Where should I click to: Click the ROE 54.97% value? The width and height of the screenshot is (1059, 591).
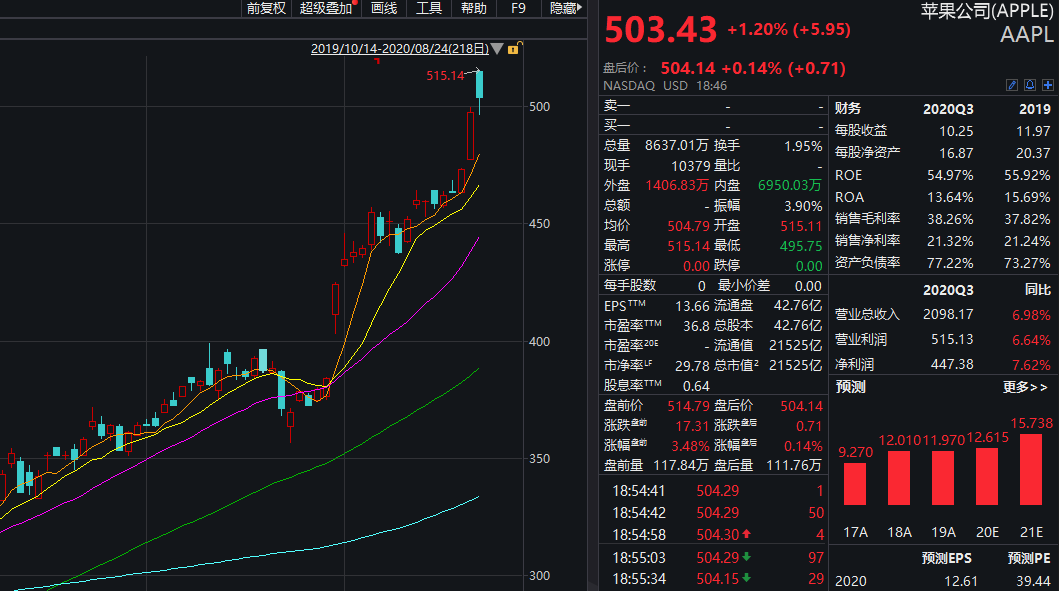point(950,176)
